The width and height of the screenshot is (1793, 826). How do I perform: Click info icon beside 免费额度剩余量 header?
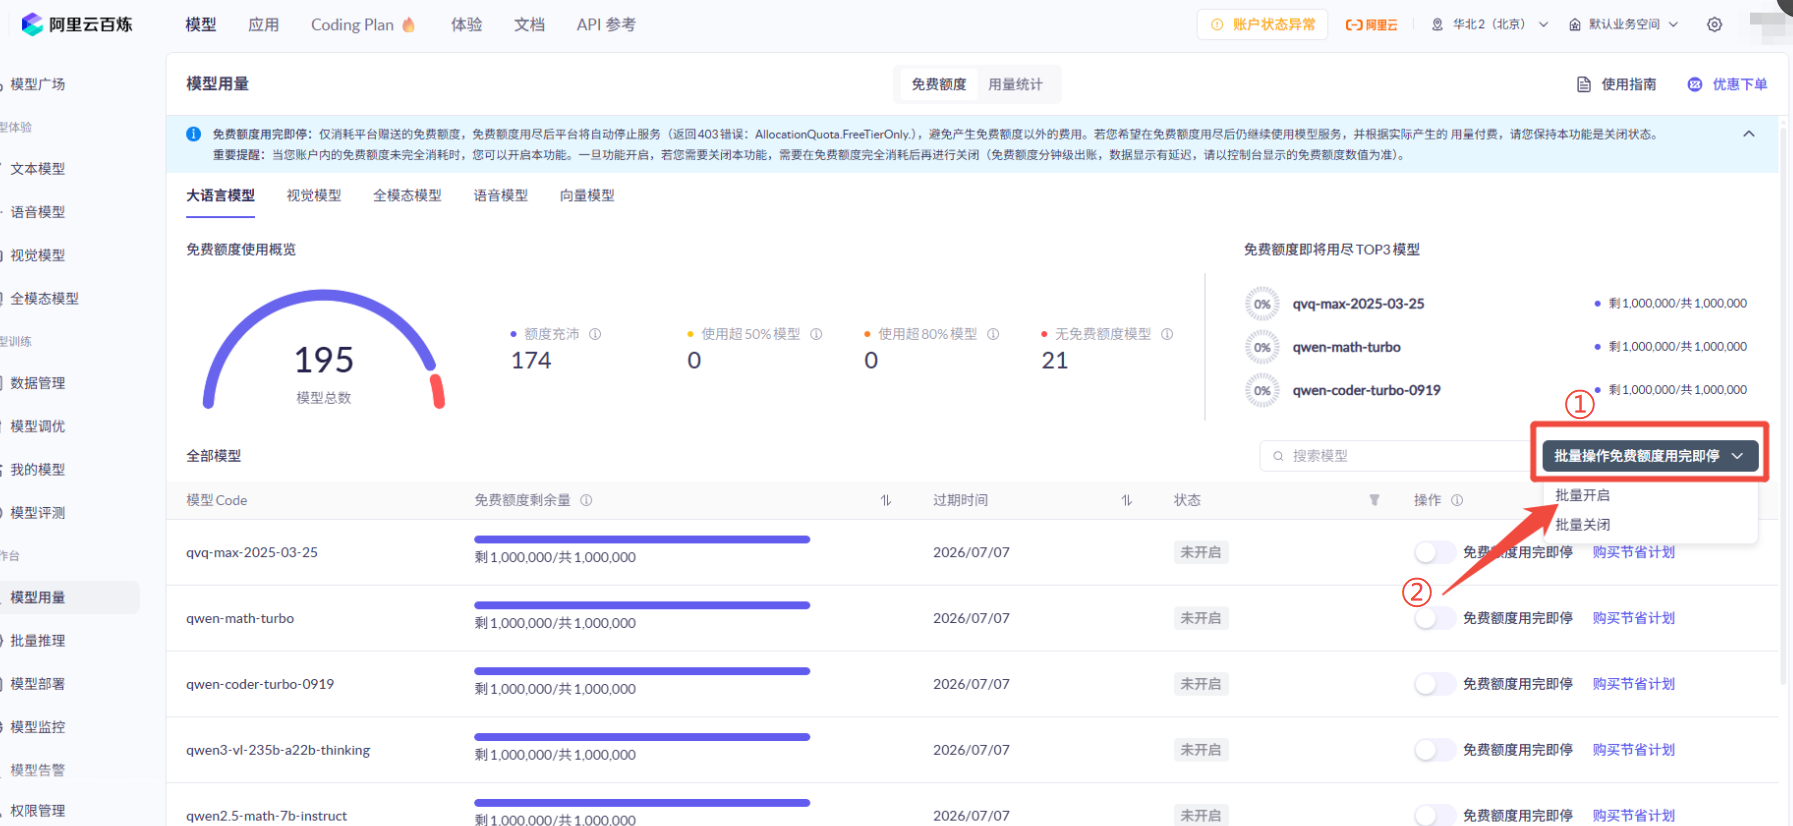[586, 500]
